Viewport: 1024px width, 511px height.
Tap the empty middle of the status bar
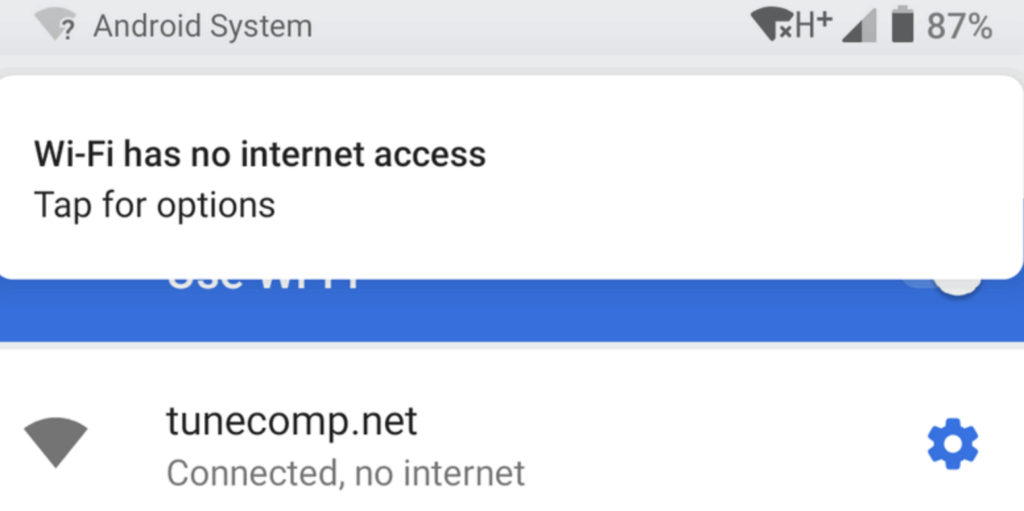[530, 26]
